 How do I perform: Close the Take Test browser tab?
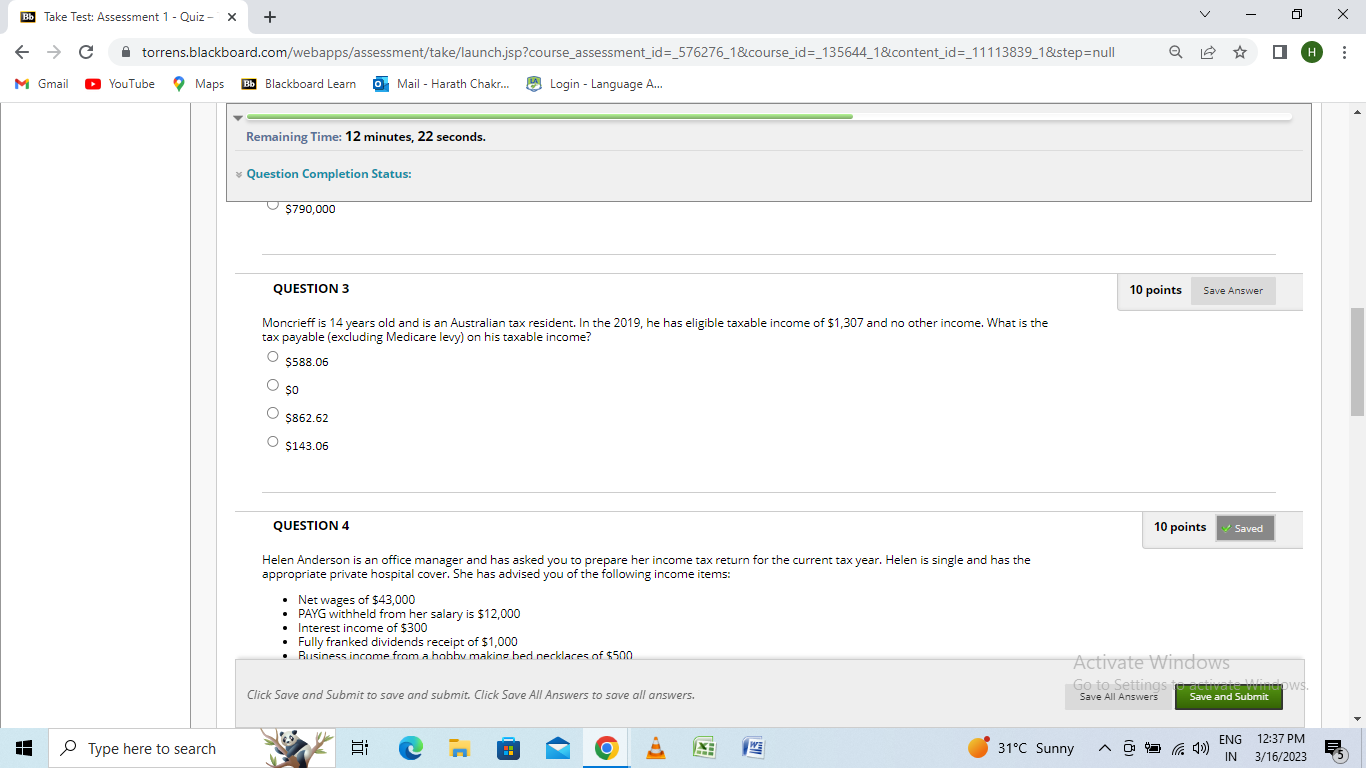click(x=232, y=17)
